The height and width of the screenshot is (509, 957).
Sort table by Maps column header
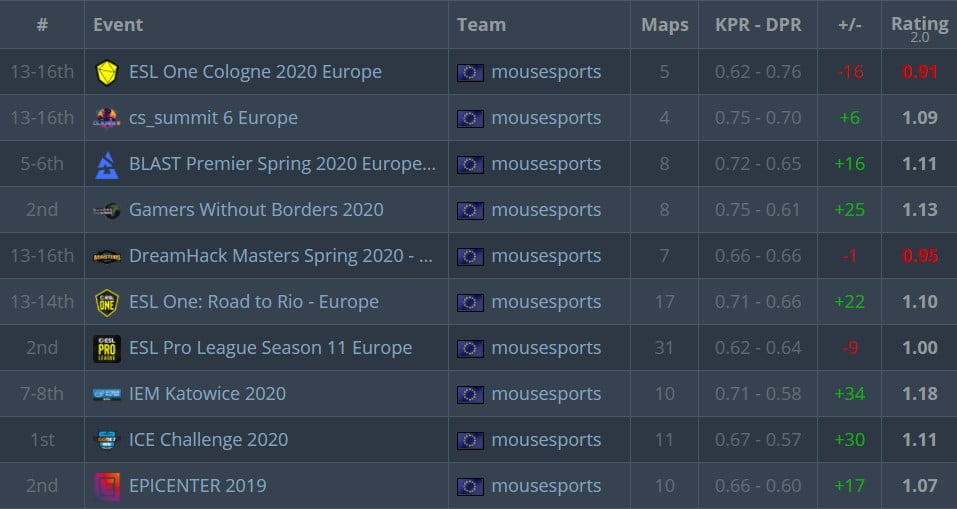click(x=665, y=25)
